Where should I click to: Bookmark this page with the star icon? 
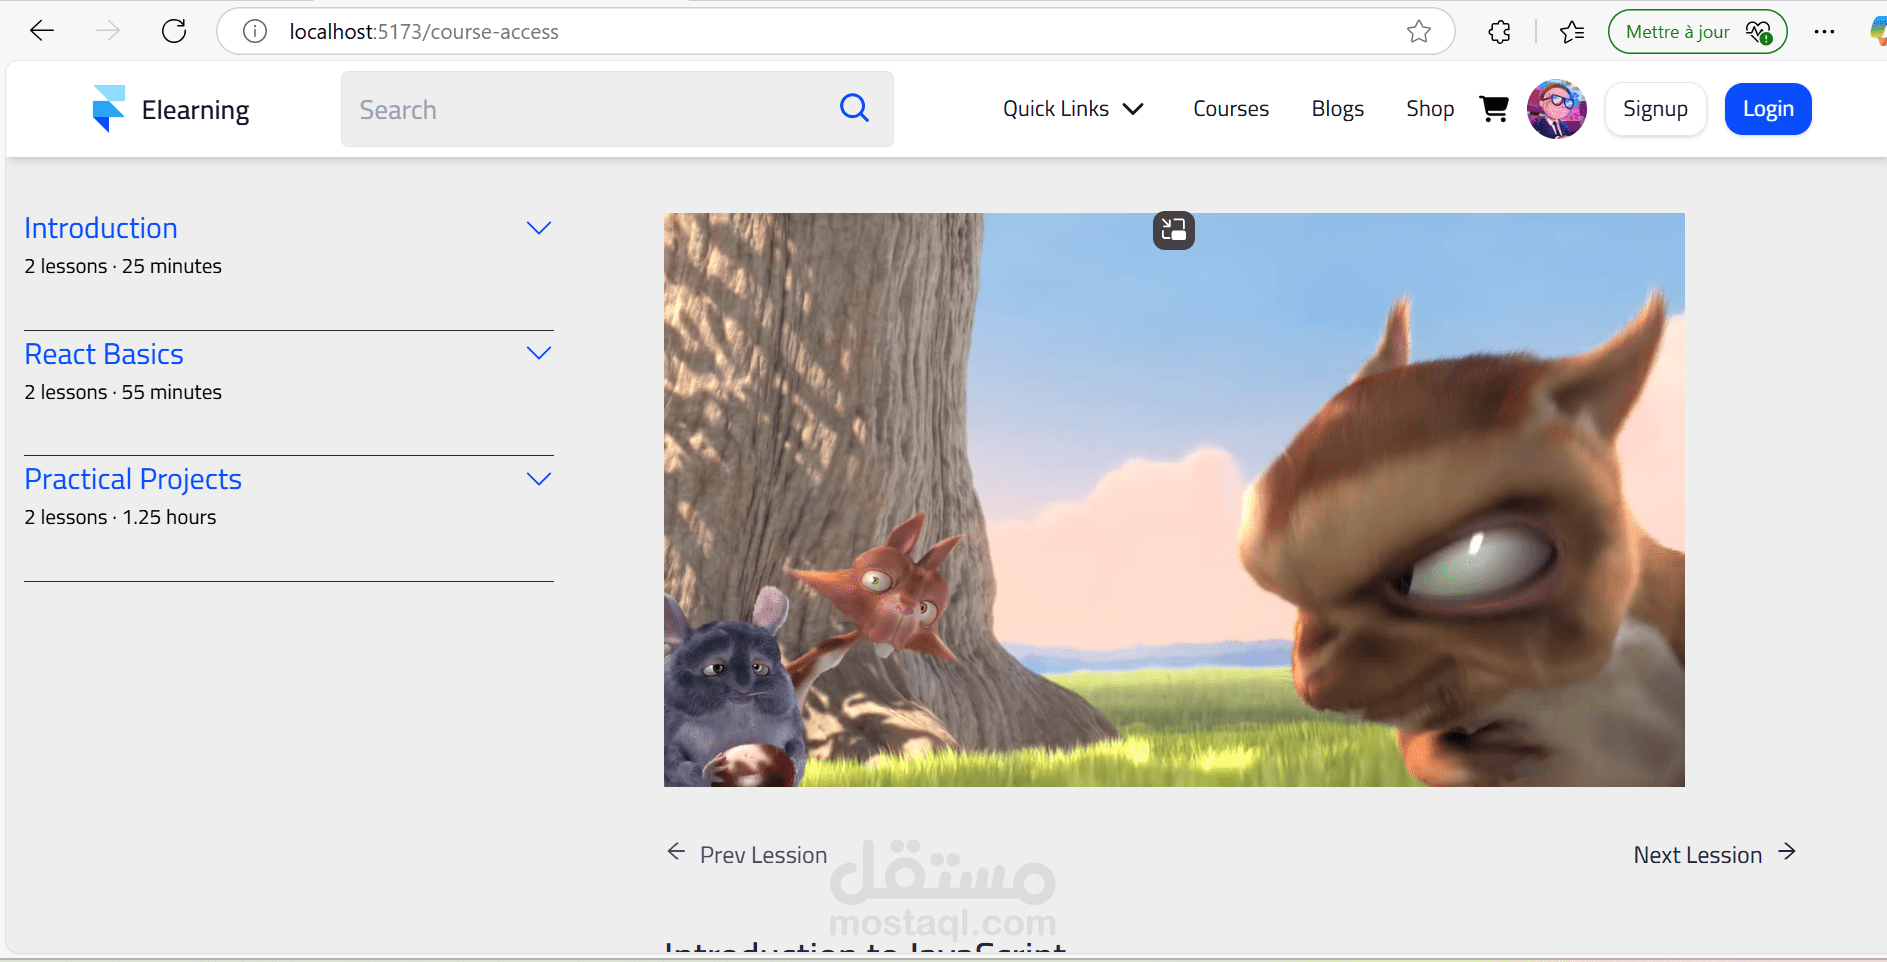(1418, 32)
